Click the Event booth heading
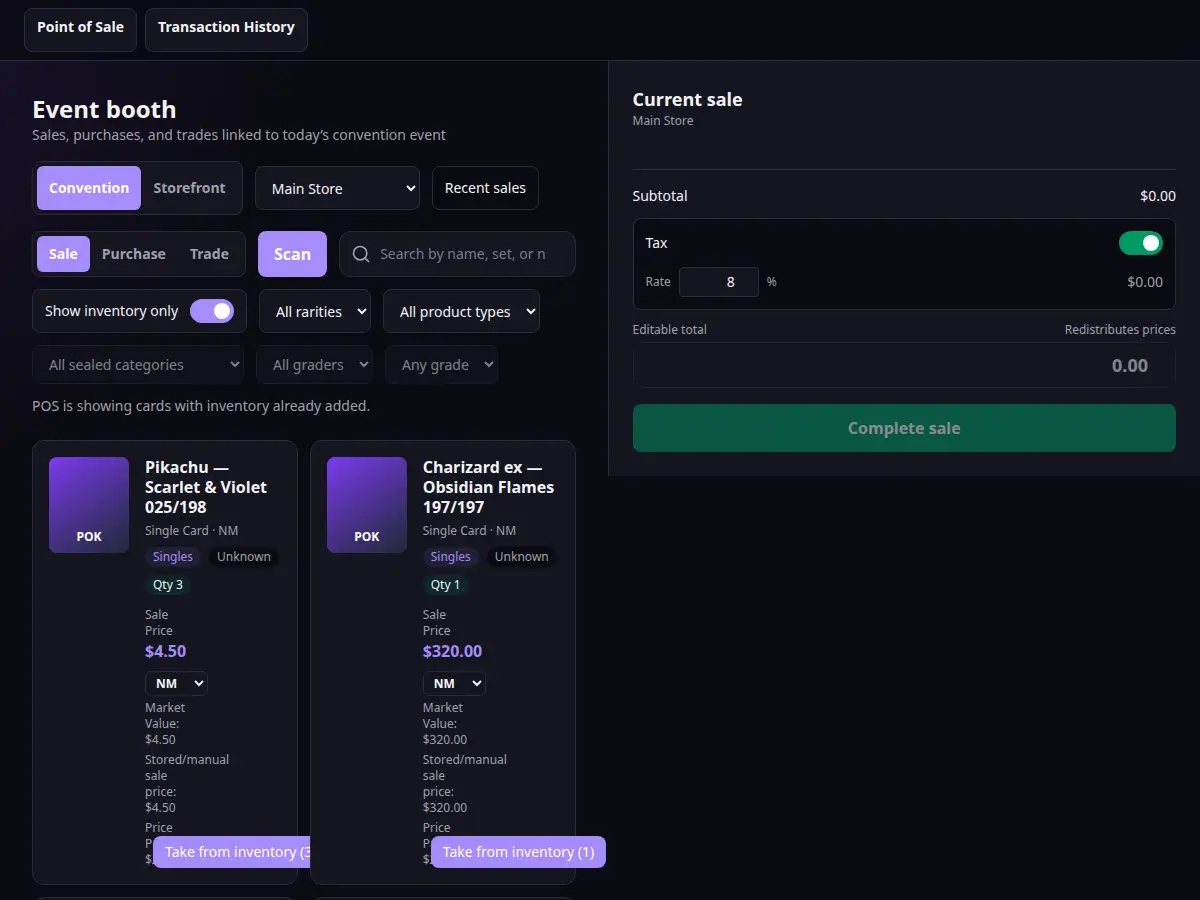The image size is (1200, 900). [104, 110]
